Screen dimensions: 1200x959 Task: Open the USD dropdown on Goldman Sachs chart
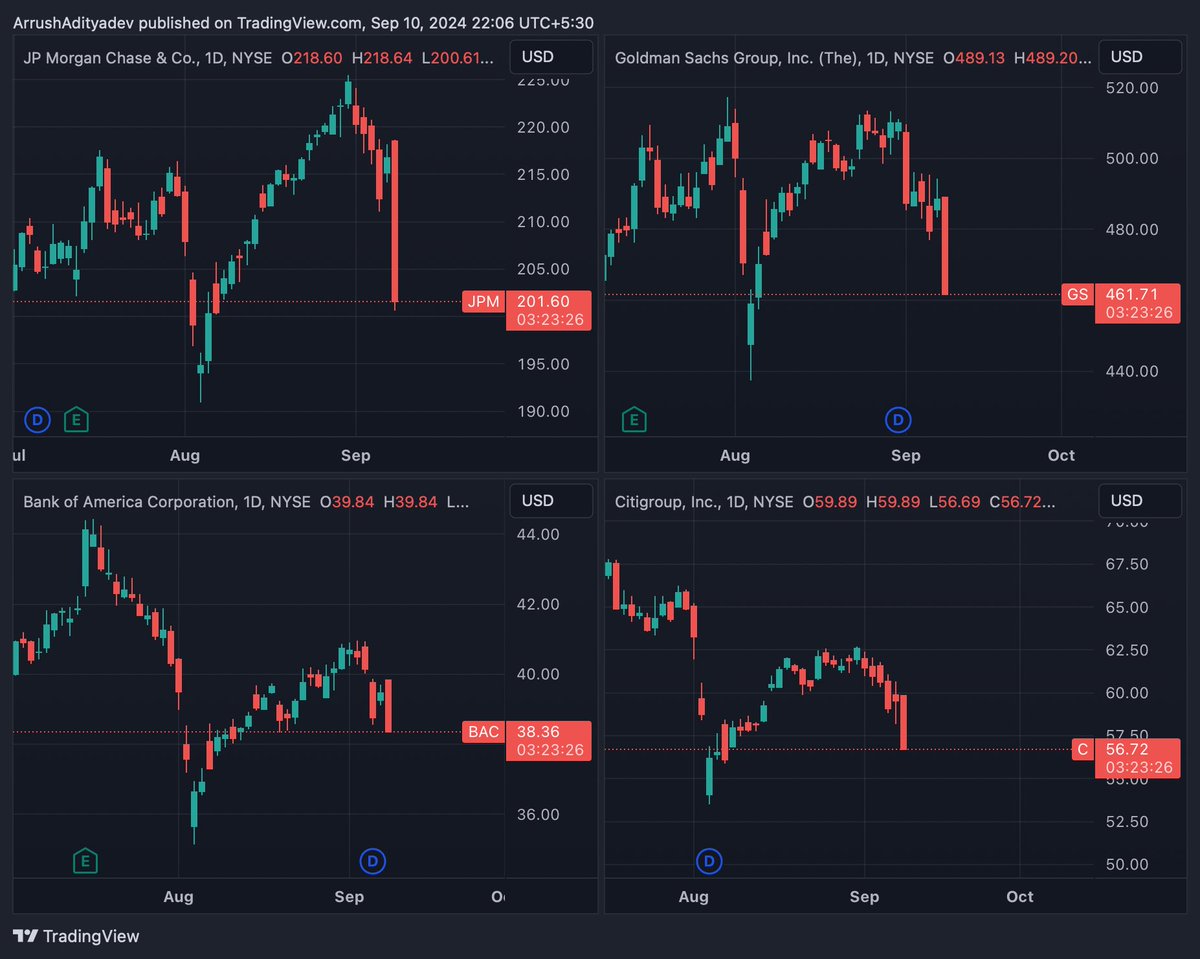(x=1139, y=57)
